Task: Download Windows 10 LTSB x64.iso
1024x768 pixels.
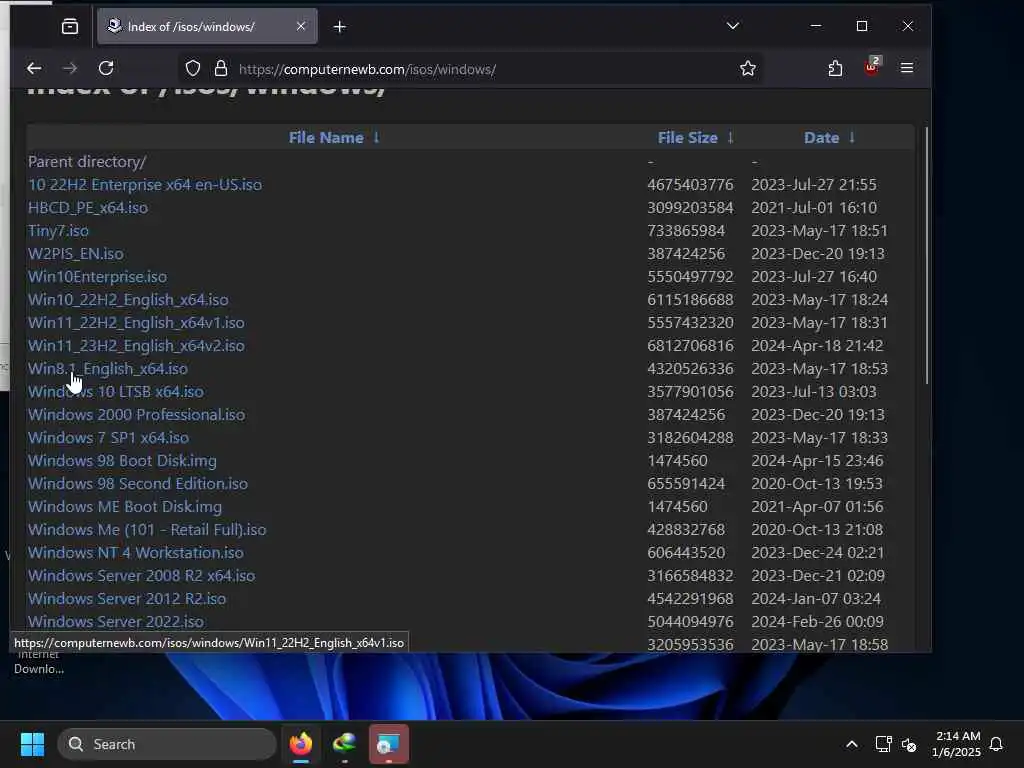Action: click(x=116, y=392)
